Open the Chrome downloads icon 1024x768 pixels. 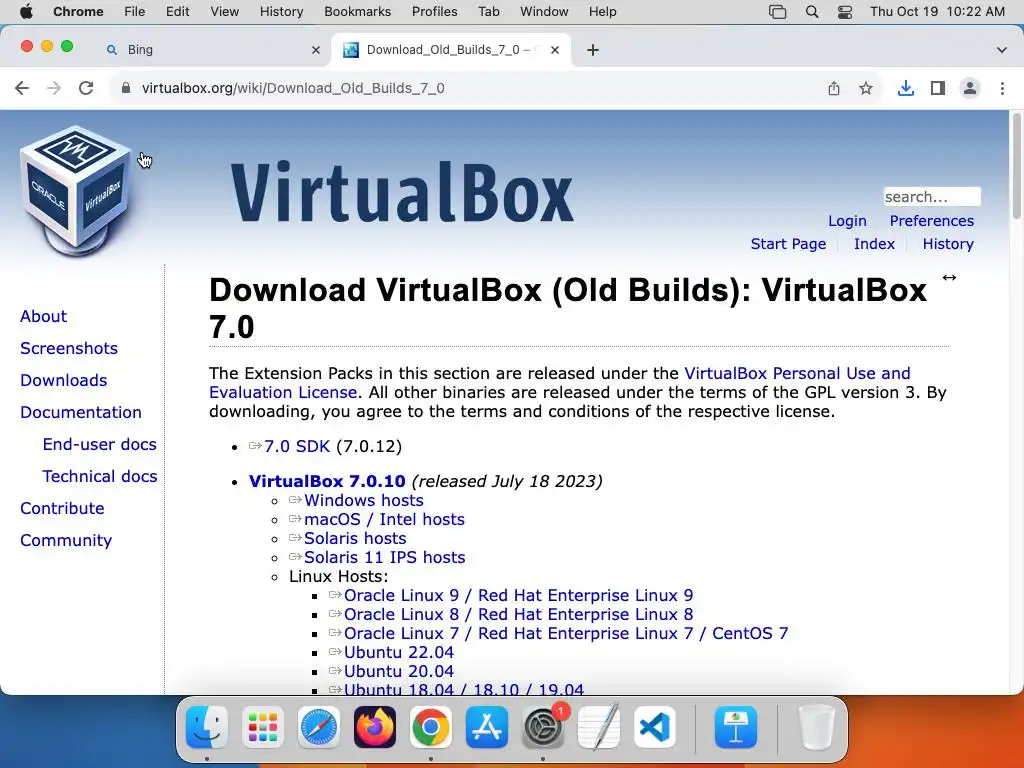click(x=906, y=88)
